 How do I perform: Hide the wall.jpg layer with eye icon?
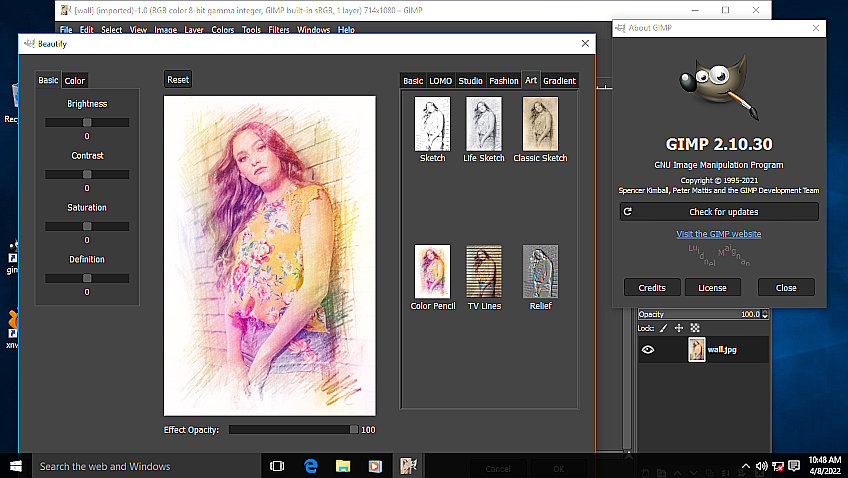pos(648,349)
